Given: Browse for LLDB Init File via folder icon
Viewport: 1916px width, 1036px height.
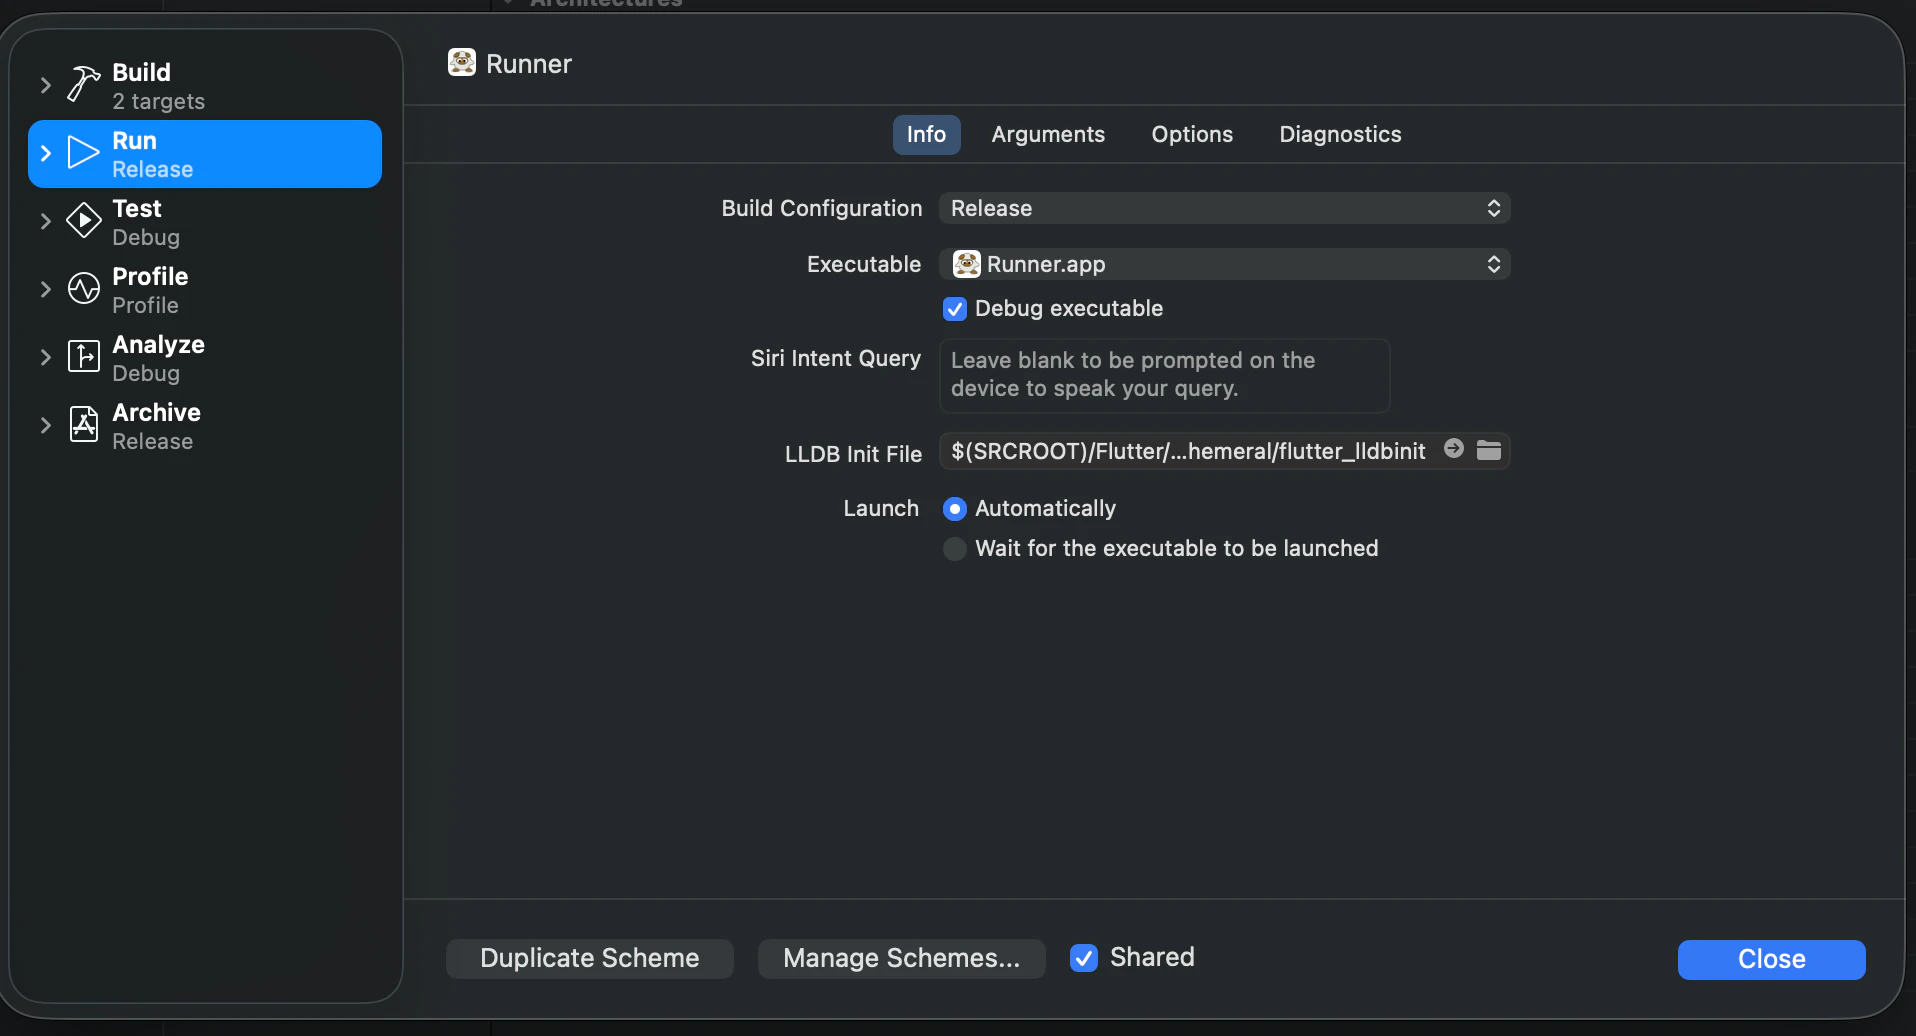Looking at the screenshot, I should click(1489, 450).
